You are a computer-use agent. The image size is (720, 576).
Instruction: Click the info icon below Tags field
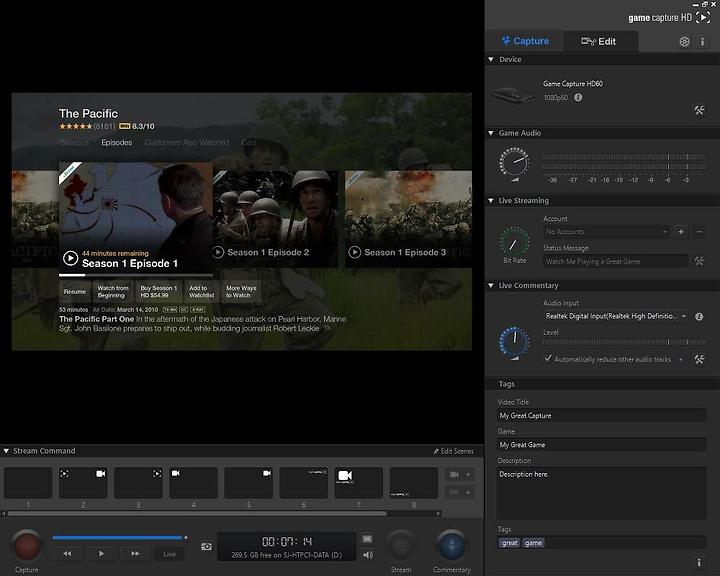pyautogui.click(x=699, y=562)
